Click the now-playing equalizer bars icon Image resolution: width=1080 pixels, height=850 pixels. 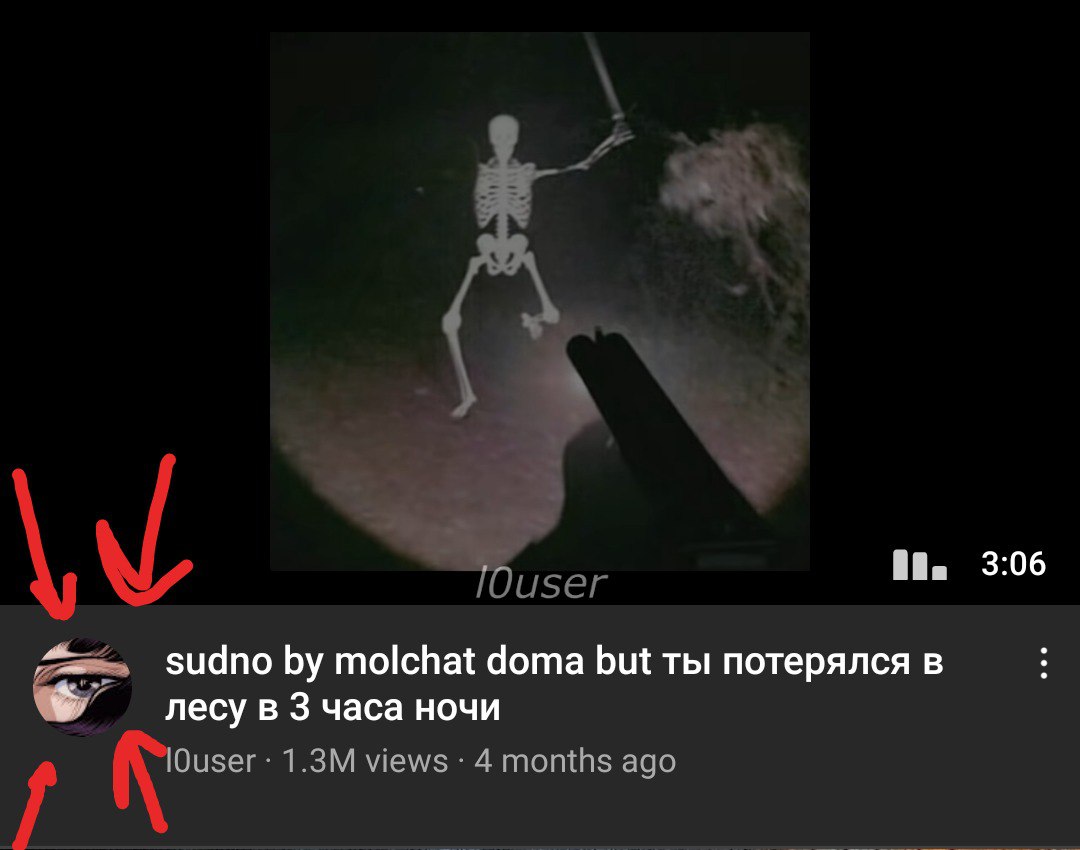click(x=920, y=565)
